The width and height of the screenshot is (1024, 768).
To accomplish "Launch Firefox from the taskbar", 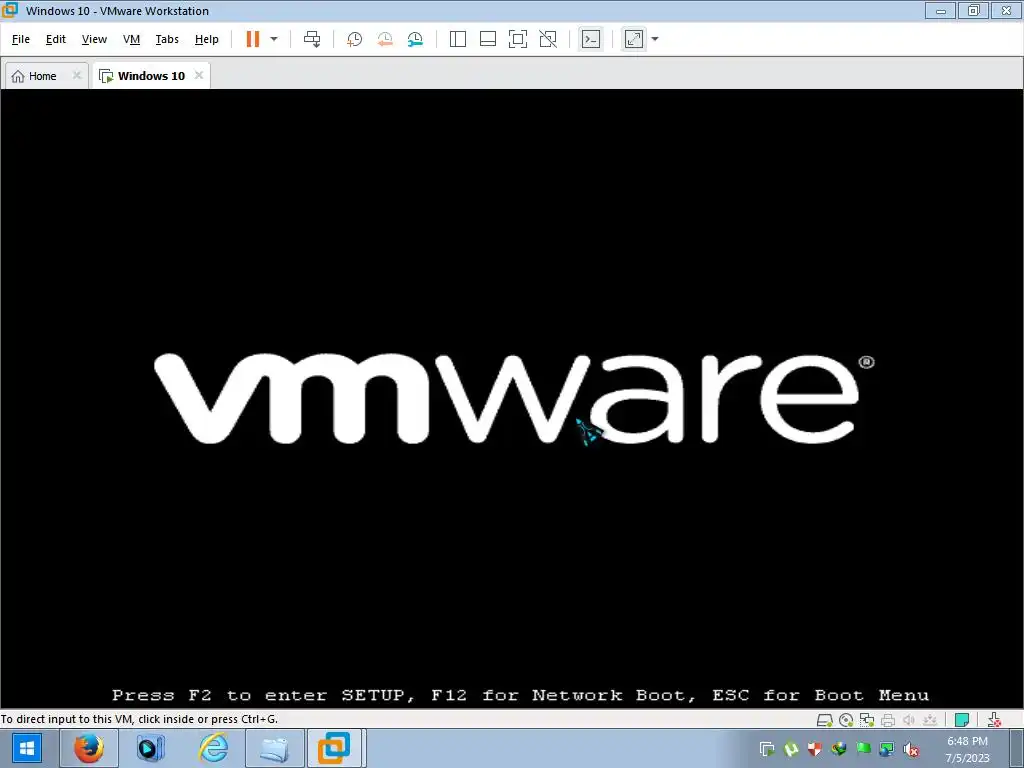I will pyautogui.click(x=88, y=748).
